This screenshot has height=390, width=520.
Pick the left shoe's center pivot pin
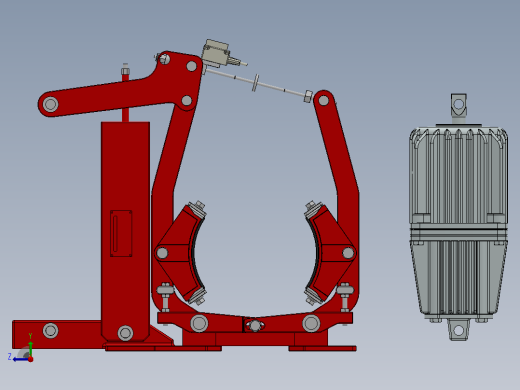(x=162, y=253)
